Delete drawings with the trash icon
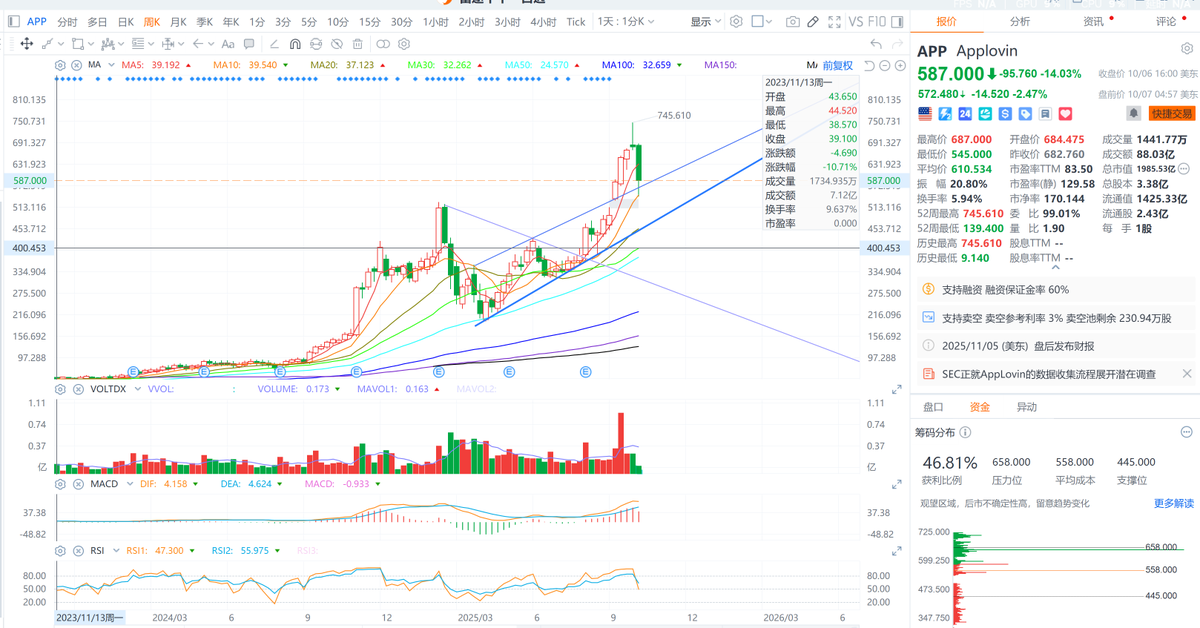Image resolution: width=1200 pixels, height=628 pixels. click(x=357, y=44)
